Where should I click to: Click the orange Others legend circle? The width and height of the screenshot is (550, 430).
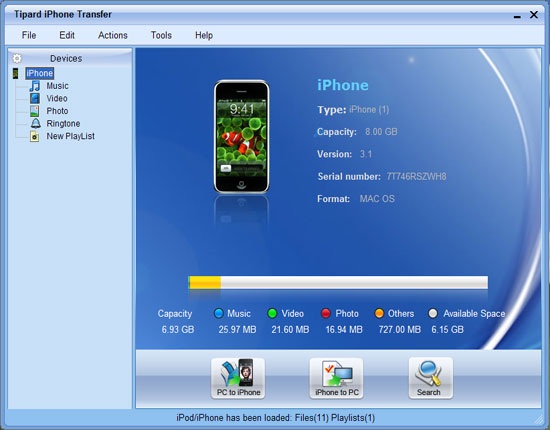tap(379, 313)
